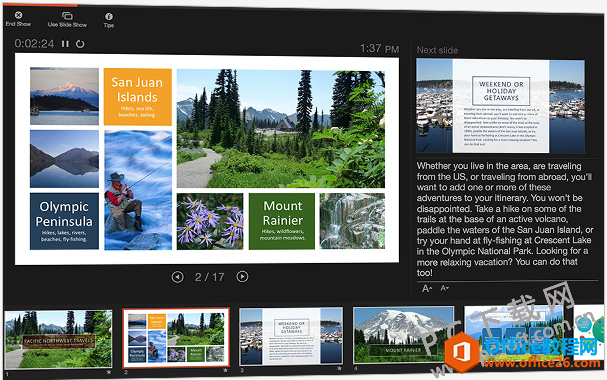Click the large forest trail photo
The width and height of the screenshot is (607, 380).
[x=281, y=128]
